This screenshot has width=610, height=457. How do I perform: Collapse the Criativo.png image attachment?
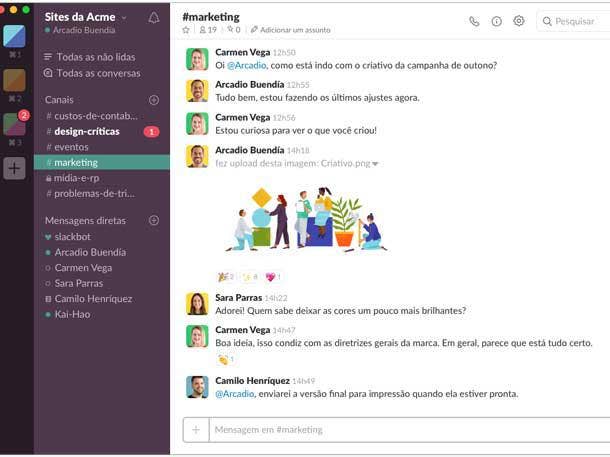pos(376,164)
